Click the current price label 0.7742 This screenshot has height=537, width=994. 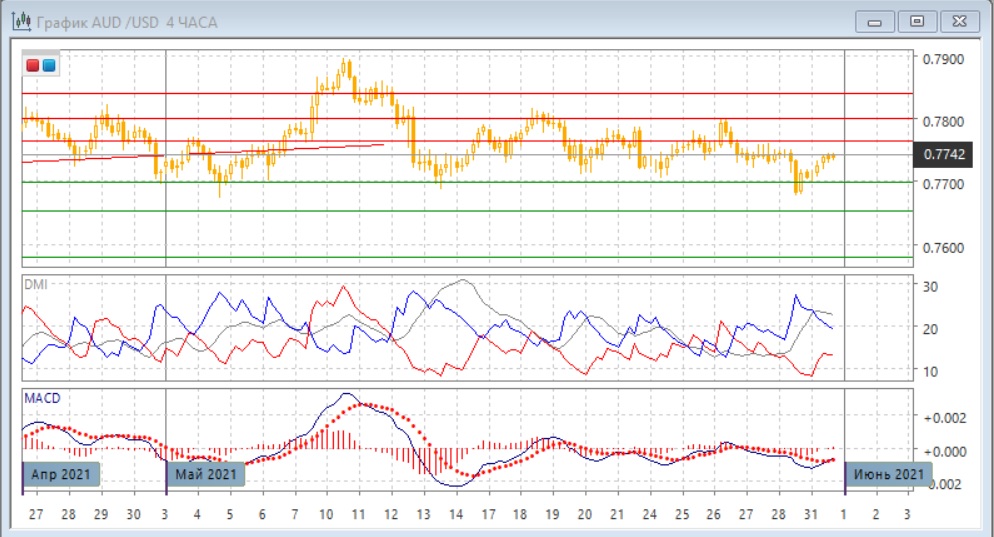(x=944, y=154)
